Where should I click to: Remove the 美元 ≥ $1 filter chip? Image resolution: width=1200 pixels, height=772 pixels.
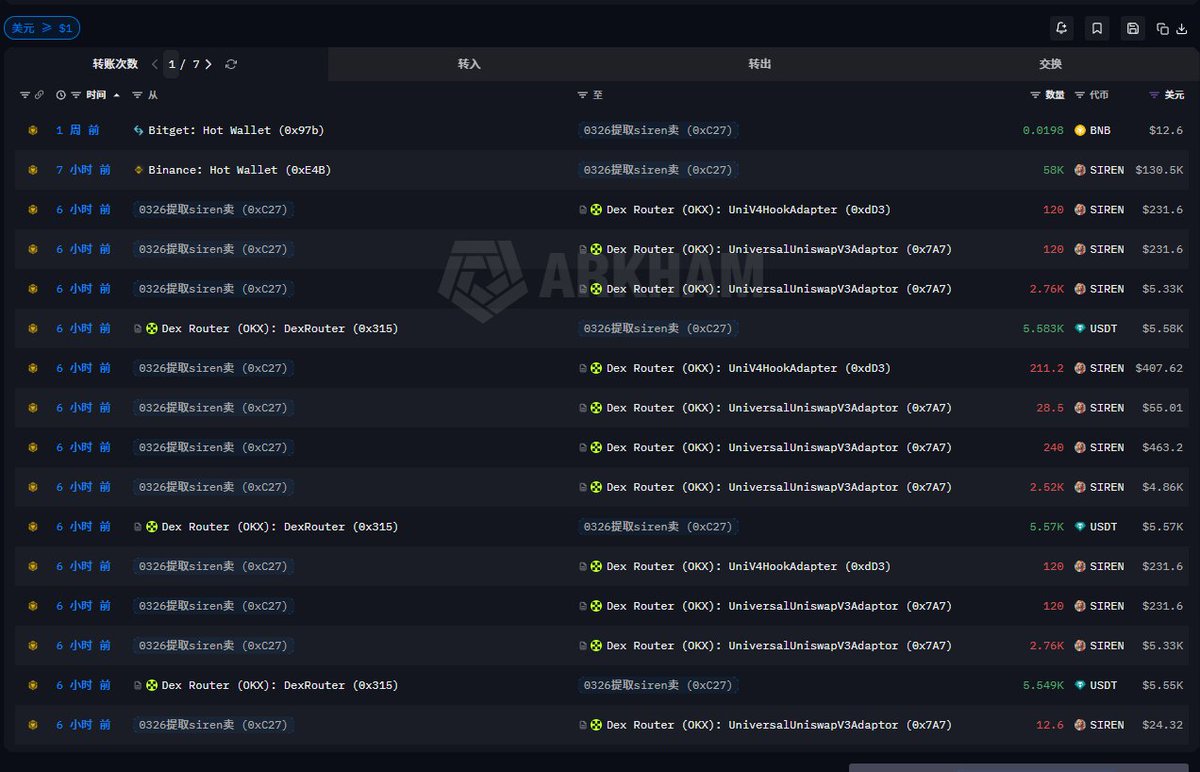click(x=42, y=28)
